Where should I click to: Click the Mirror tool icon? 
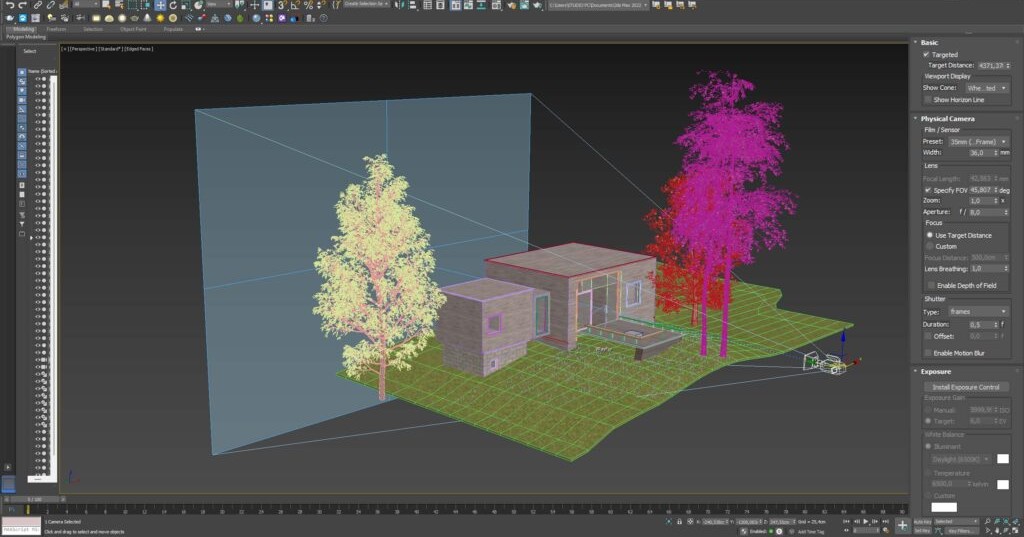pyautogui.click(x=398, y=5)
